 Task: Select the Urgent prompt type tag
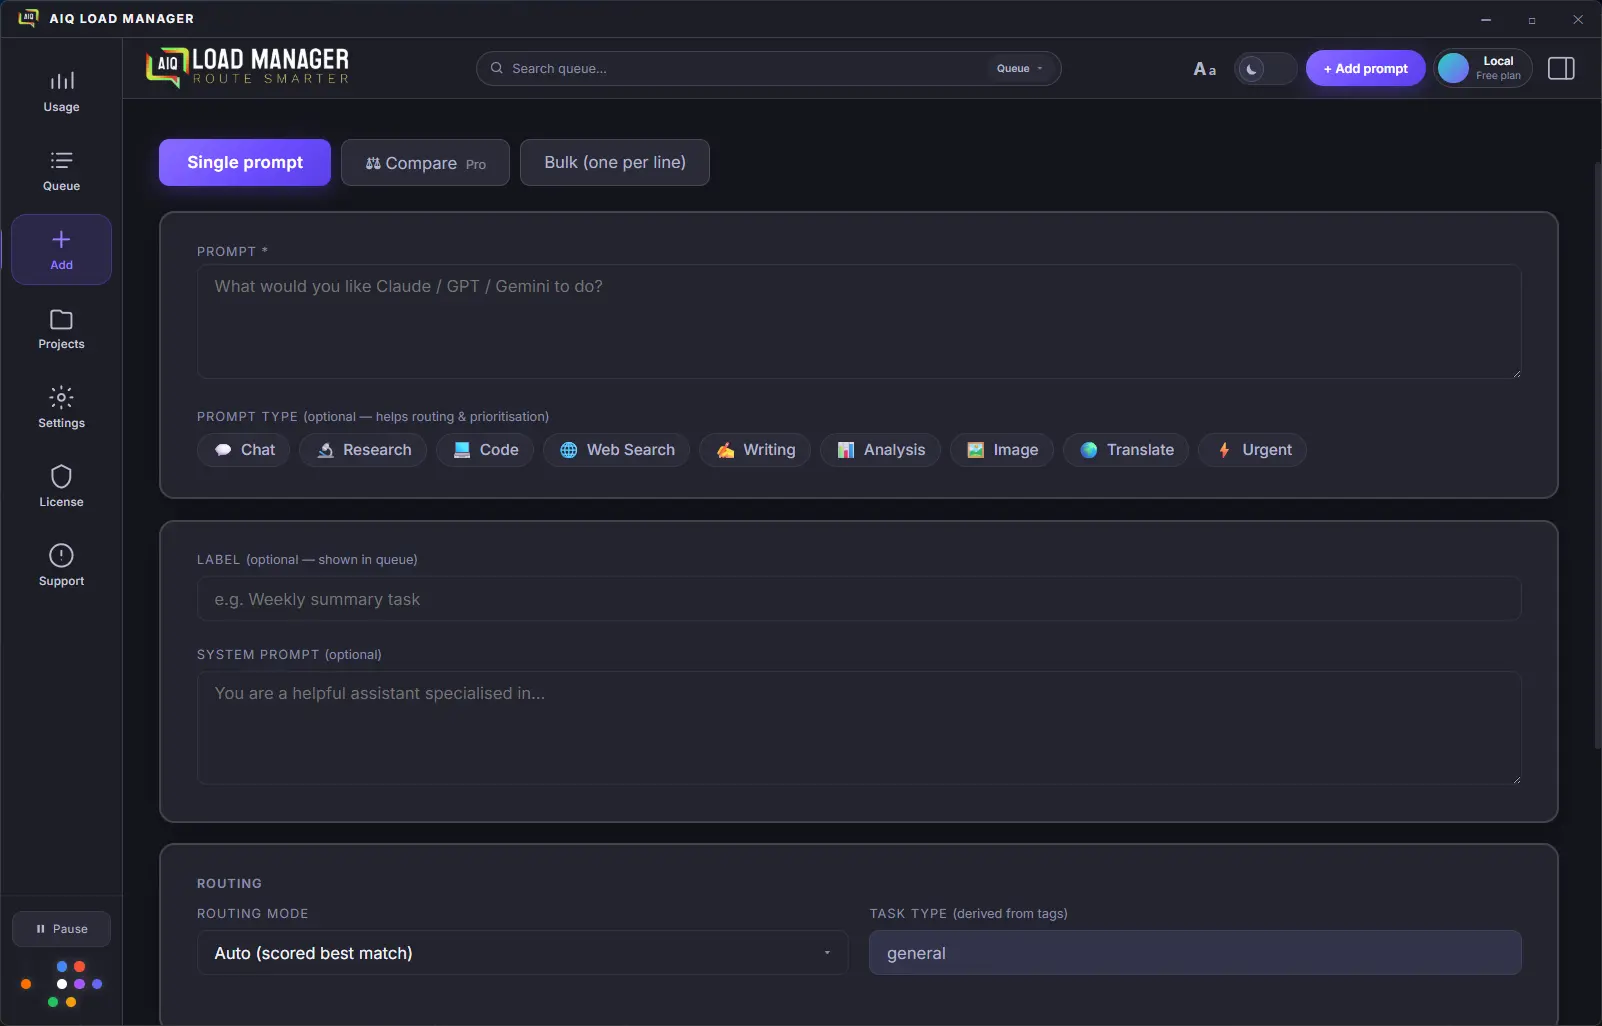pyautogui.click(x=1253, y=450)
